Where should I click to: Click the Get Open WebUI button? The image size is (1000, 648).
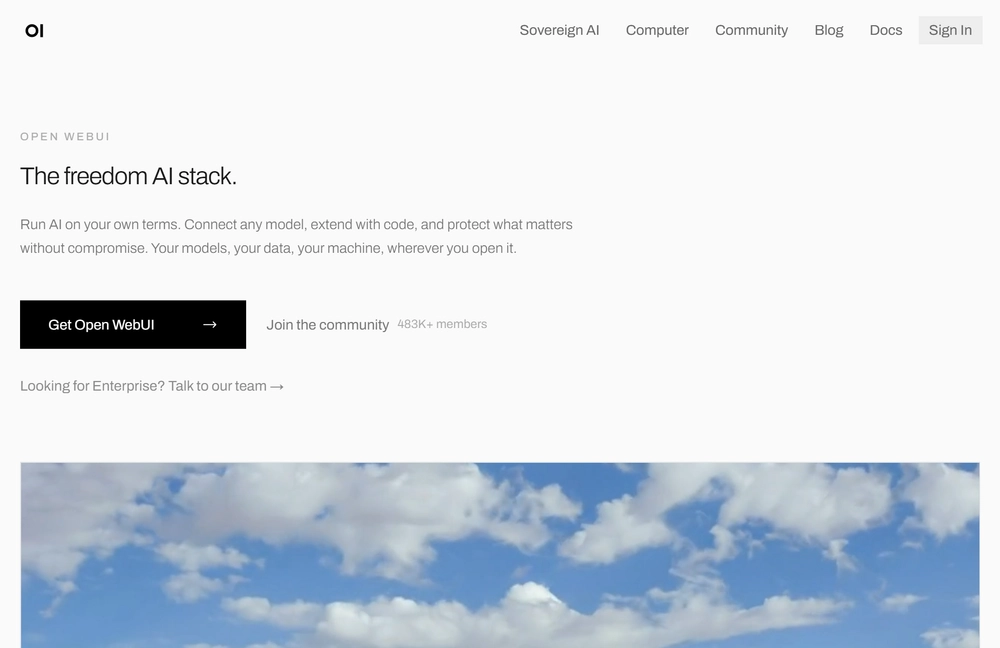click(133, 325)
